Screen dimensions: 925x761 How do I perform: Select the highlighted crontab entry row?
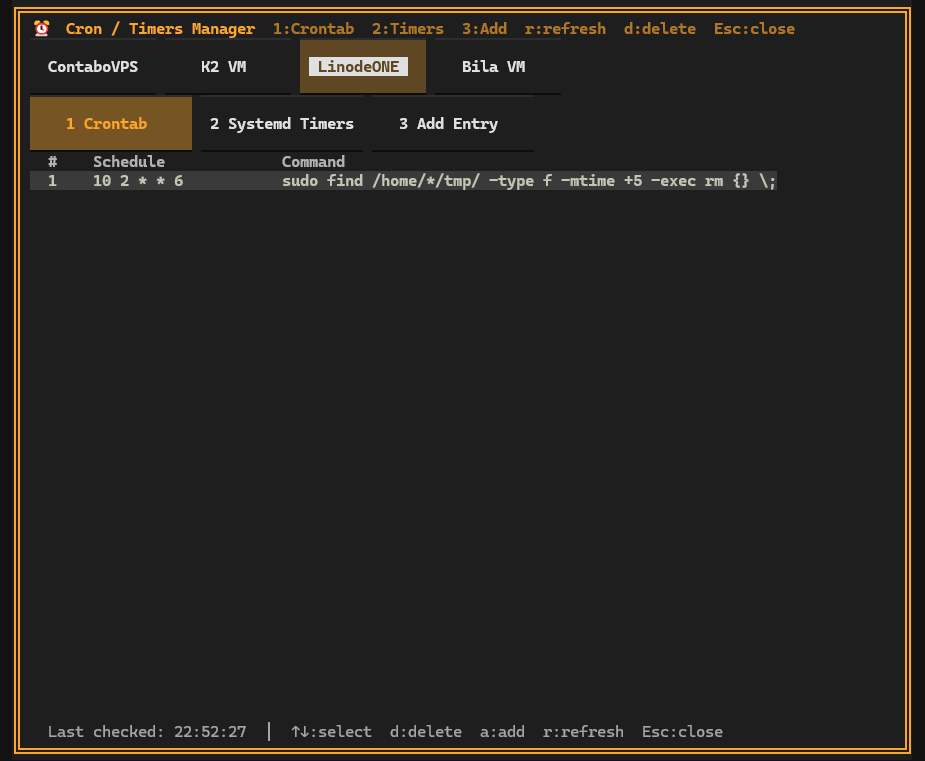pos(400,181)
